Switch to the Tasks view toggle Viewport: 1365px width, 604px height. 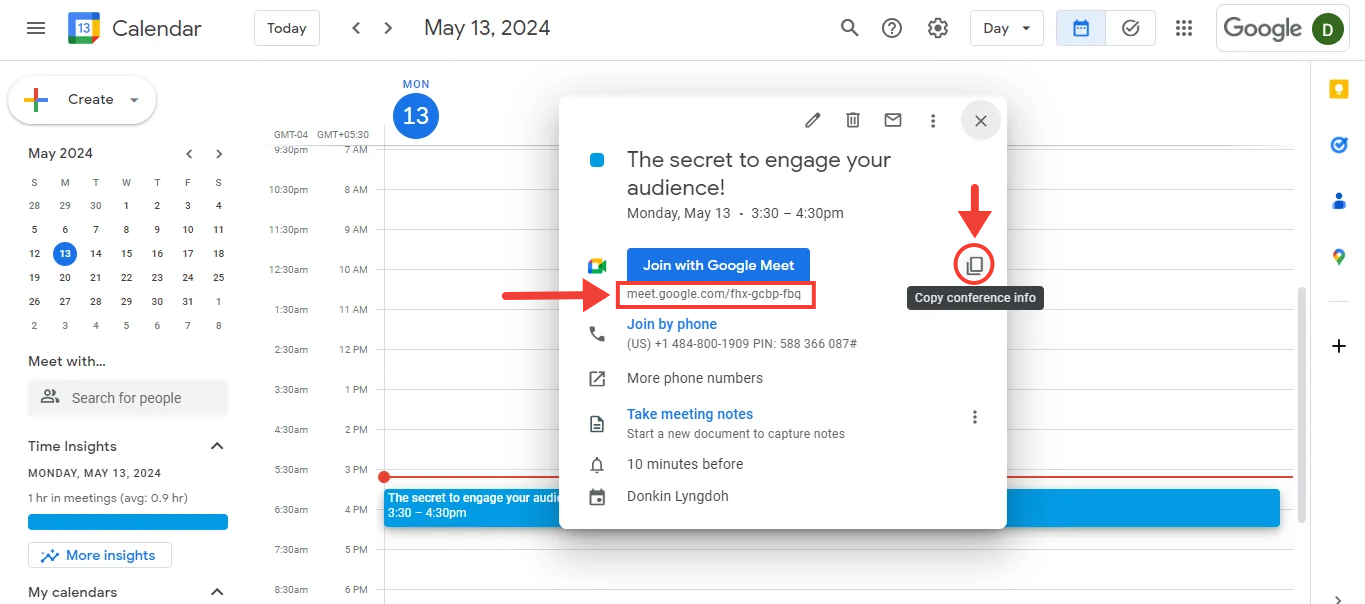1131,28
